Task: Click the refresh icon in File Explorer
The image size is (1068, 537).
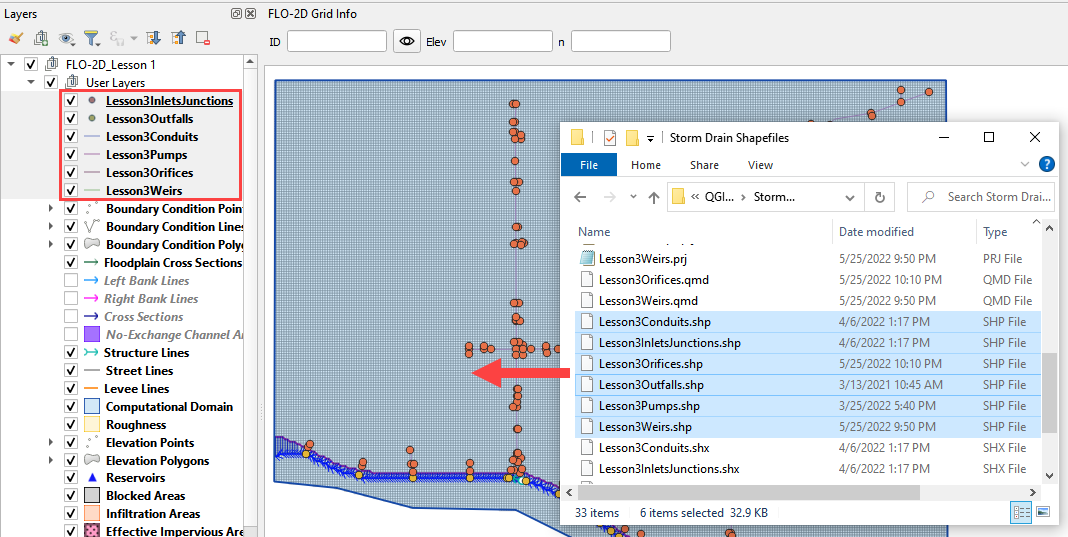Action: [x=879, y=197]
